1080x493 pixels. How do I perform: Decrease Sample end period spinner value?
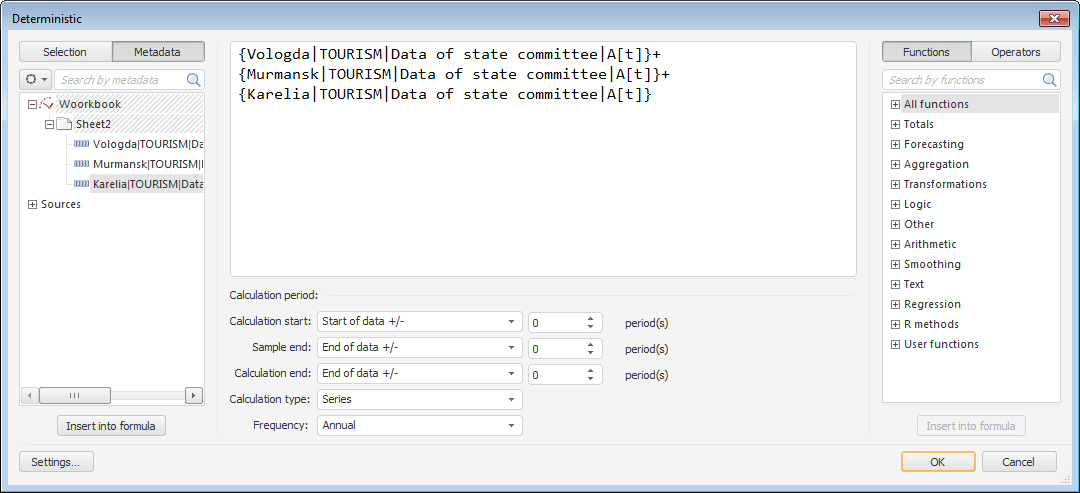tap(590, 353)
